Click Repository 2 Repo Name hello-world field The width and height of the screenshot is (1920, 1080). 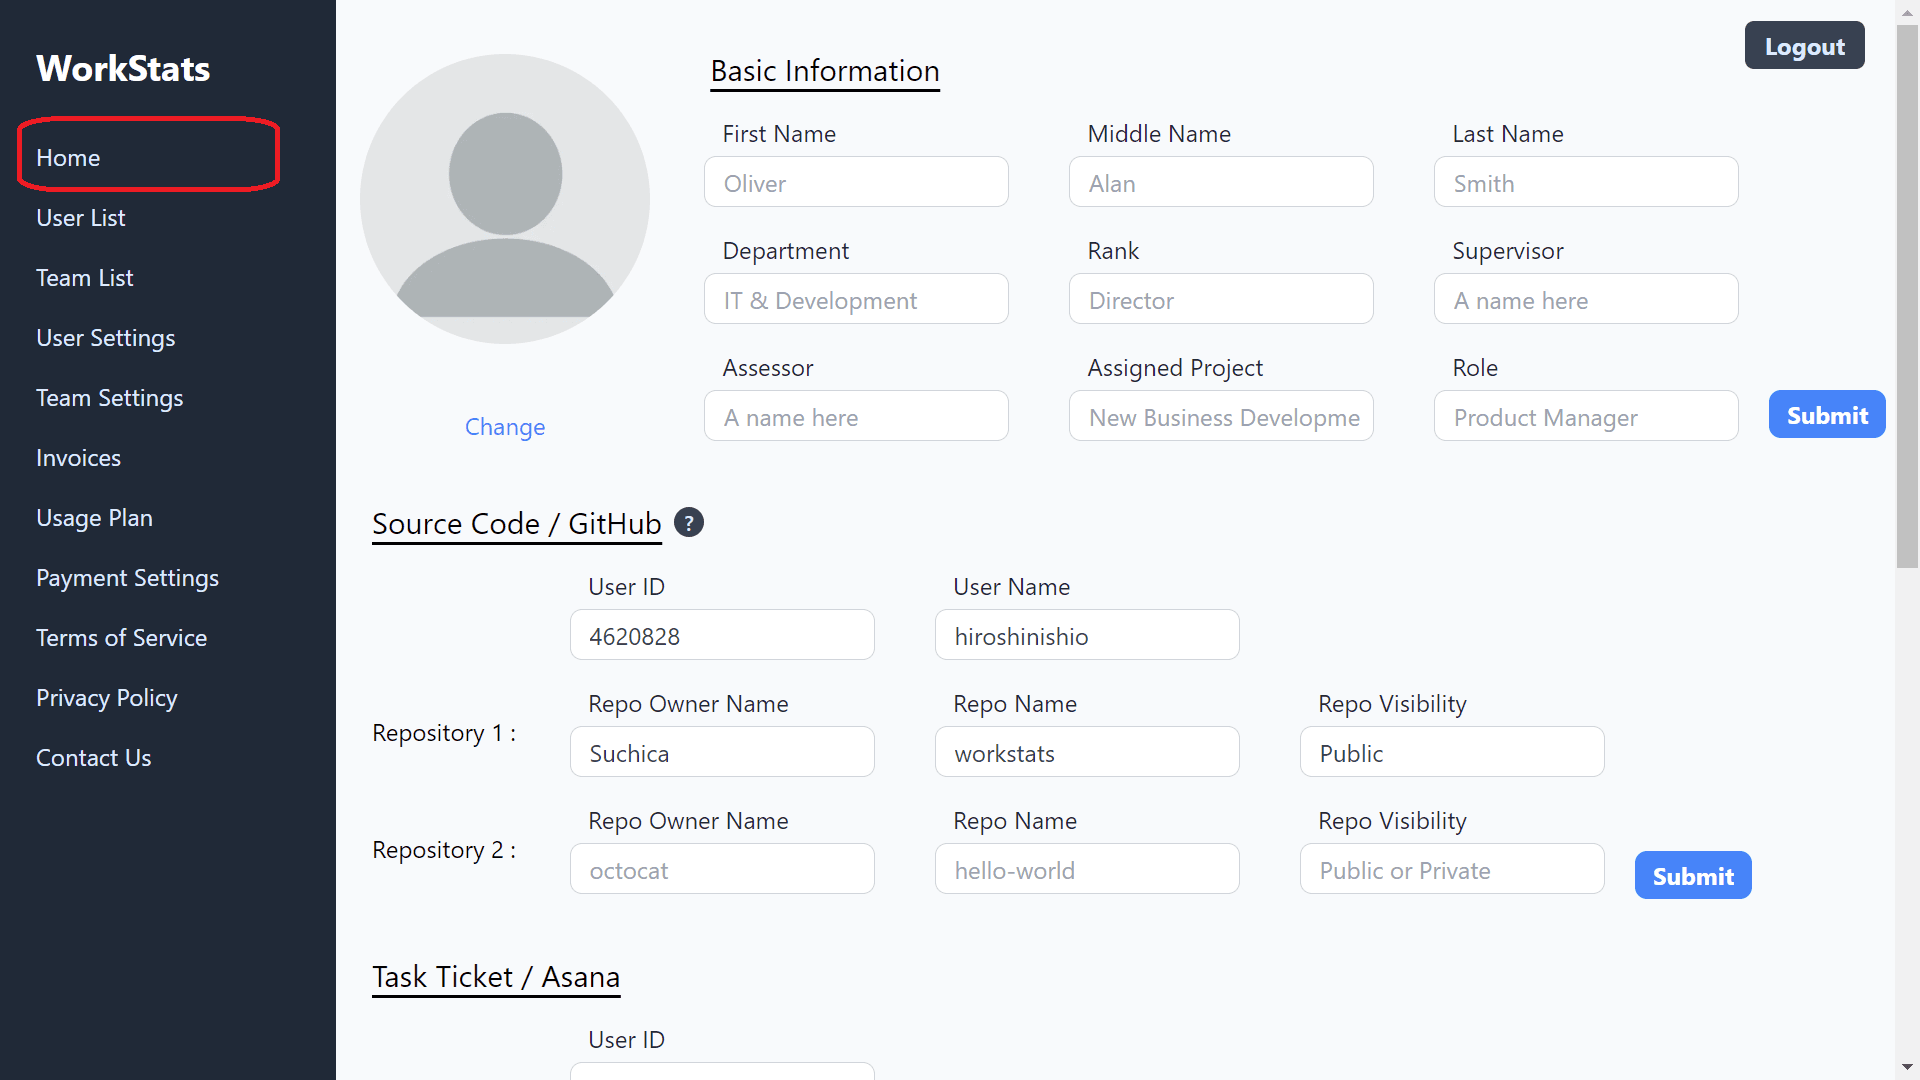[x=1087, y=869]
